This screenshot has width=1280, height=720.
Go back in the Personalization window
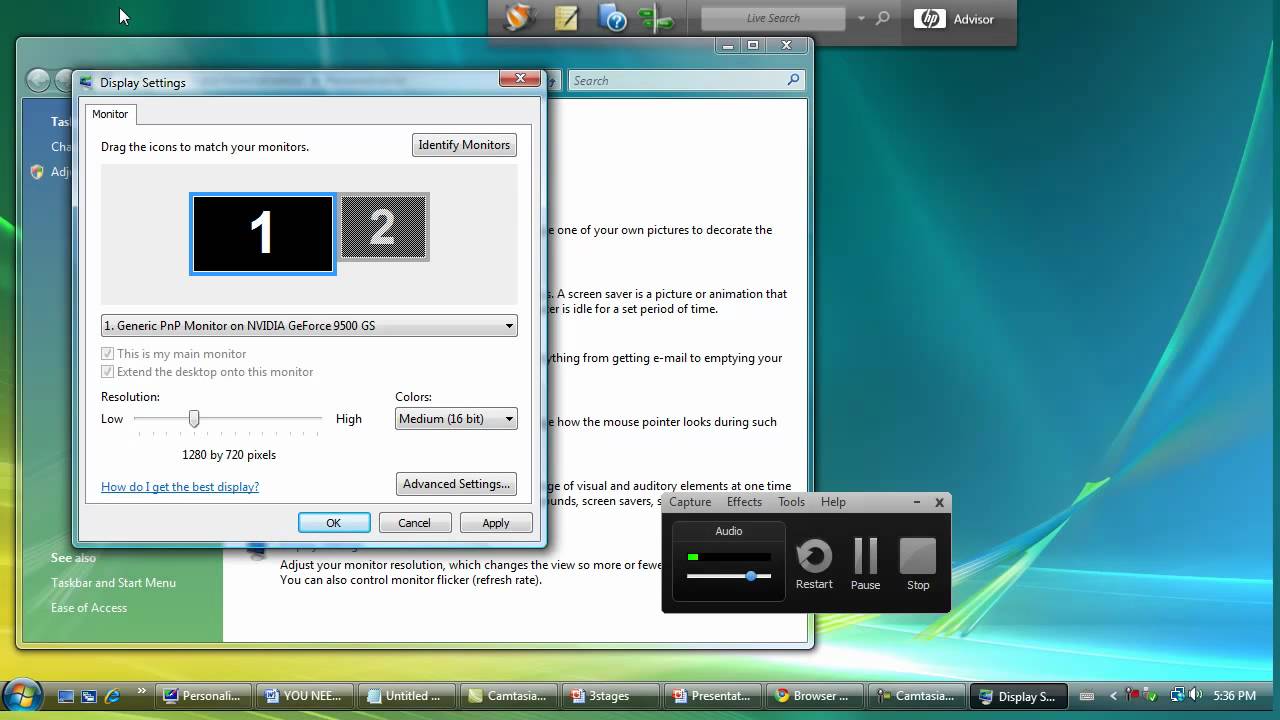click(x=38, y=81)
